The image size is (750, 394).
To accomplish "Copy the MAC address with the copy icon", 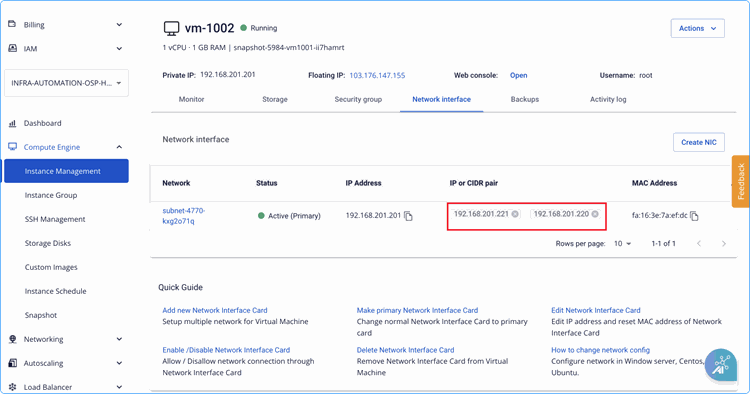I will pyautogui.click(x=694, y=216).
